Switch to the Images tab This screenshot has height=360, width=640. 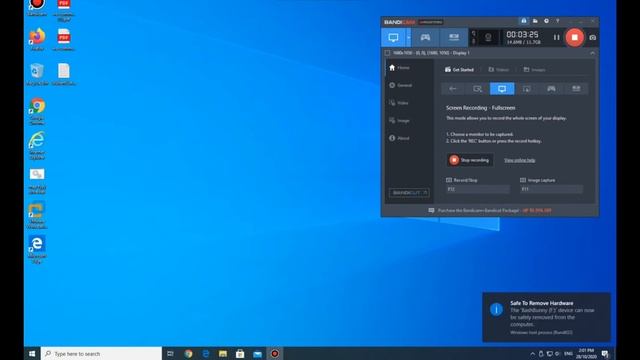535,70
